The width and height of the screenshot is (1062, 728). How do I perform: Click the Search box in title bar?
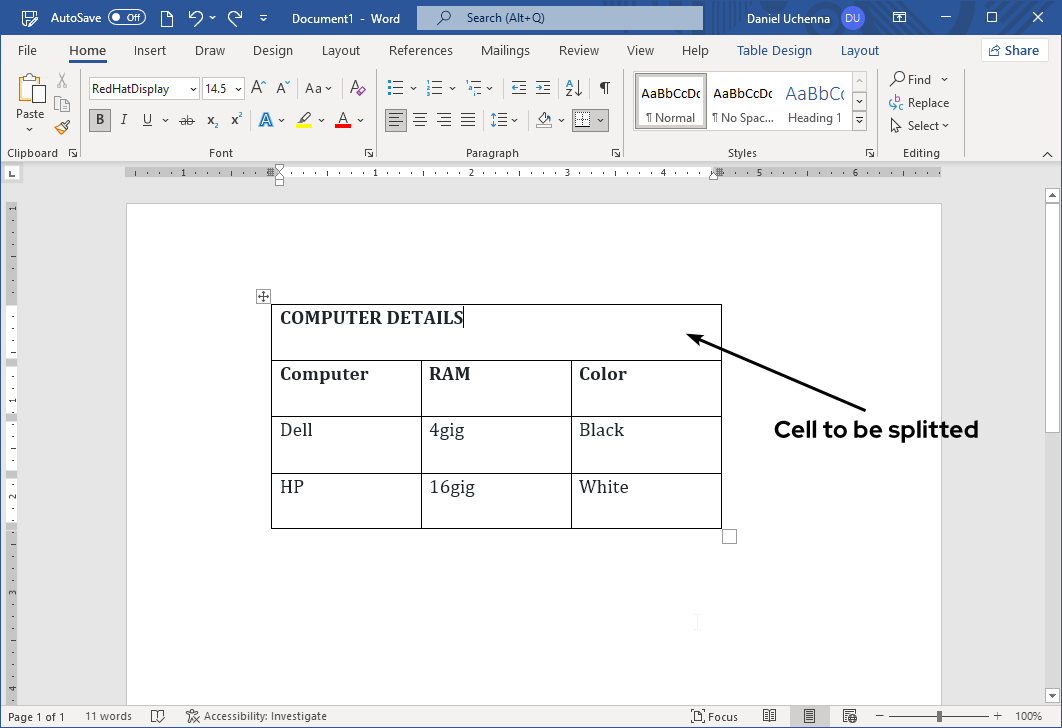point(560,18)
